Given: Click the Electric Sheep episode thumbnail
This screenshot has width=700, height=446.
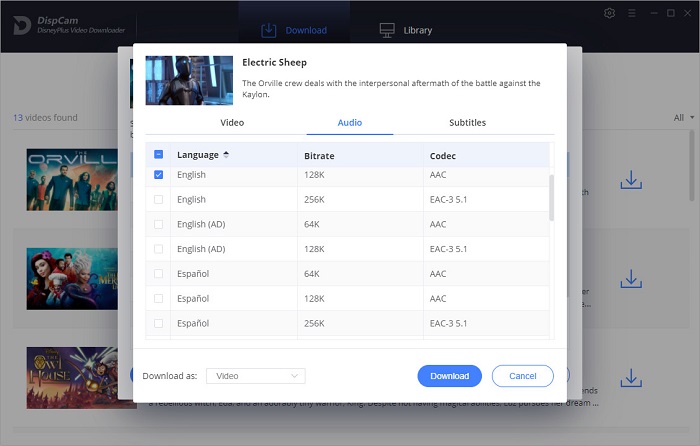Looking at the screenshot, I should point(189,80).
